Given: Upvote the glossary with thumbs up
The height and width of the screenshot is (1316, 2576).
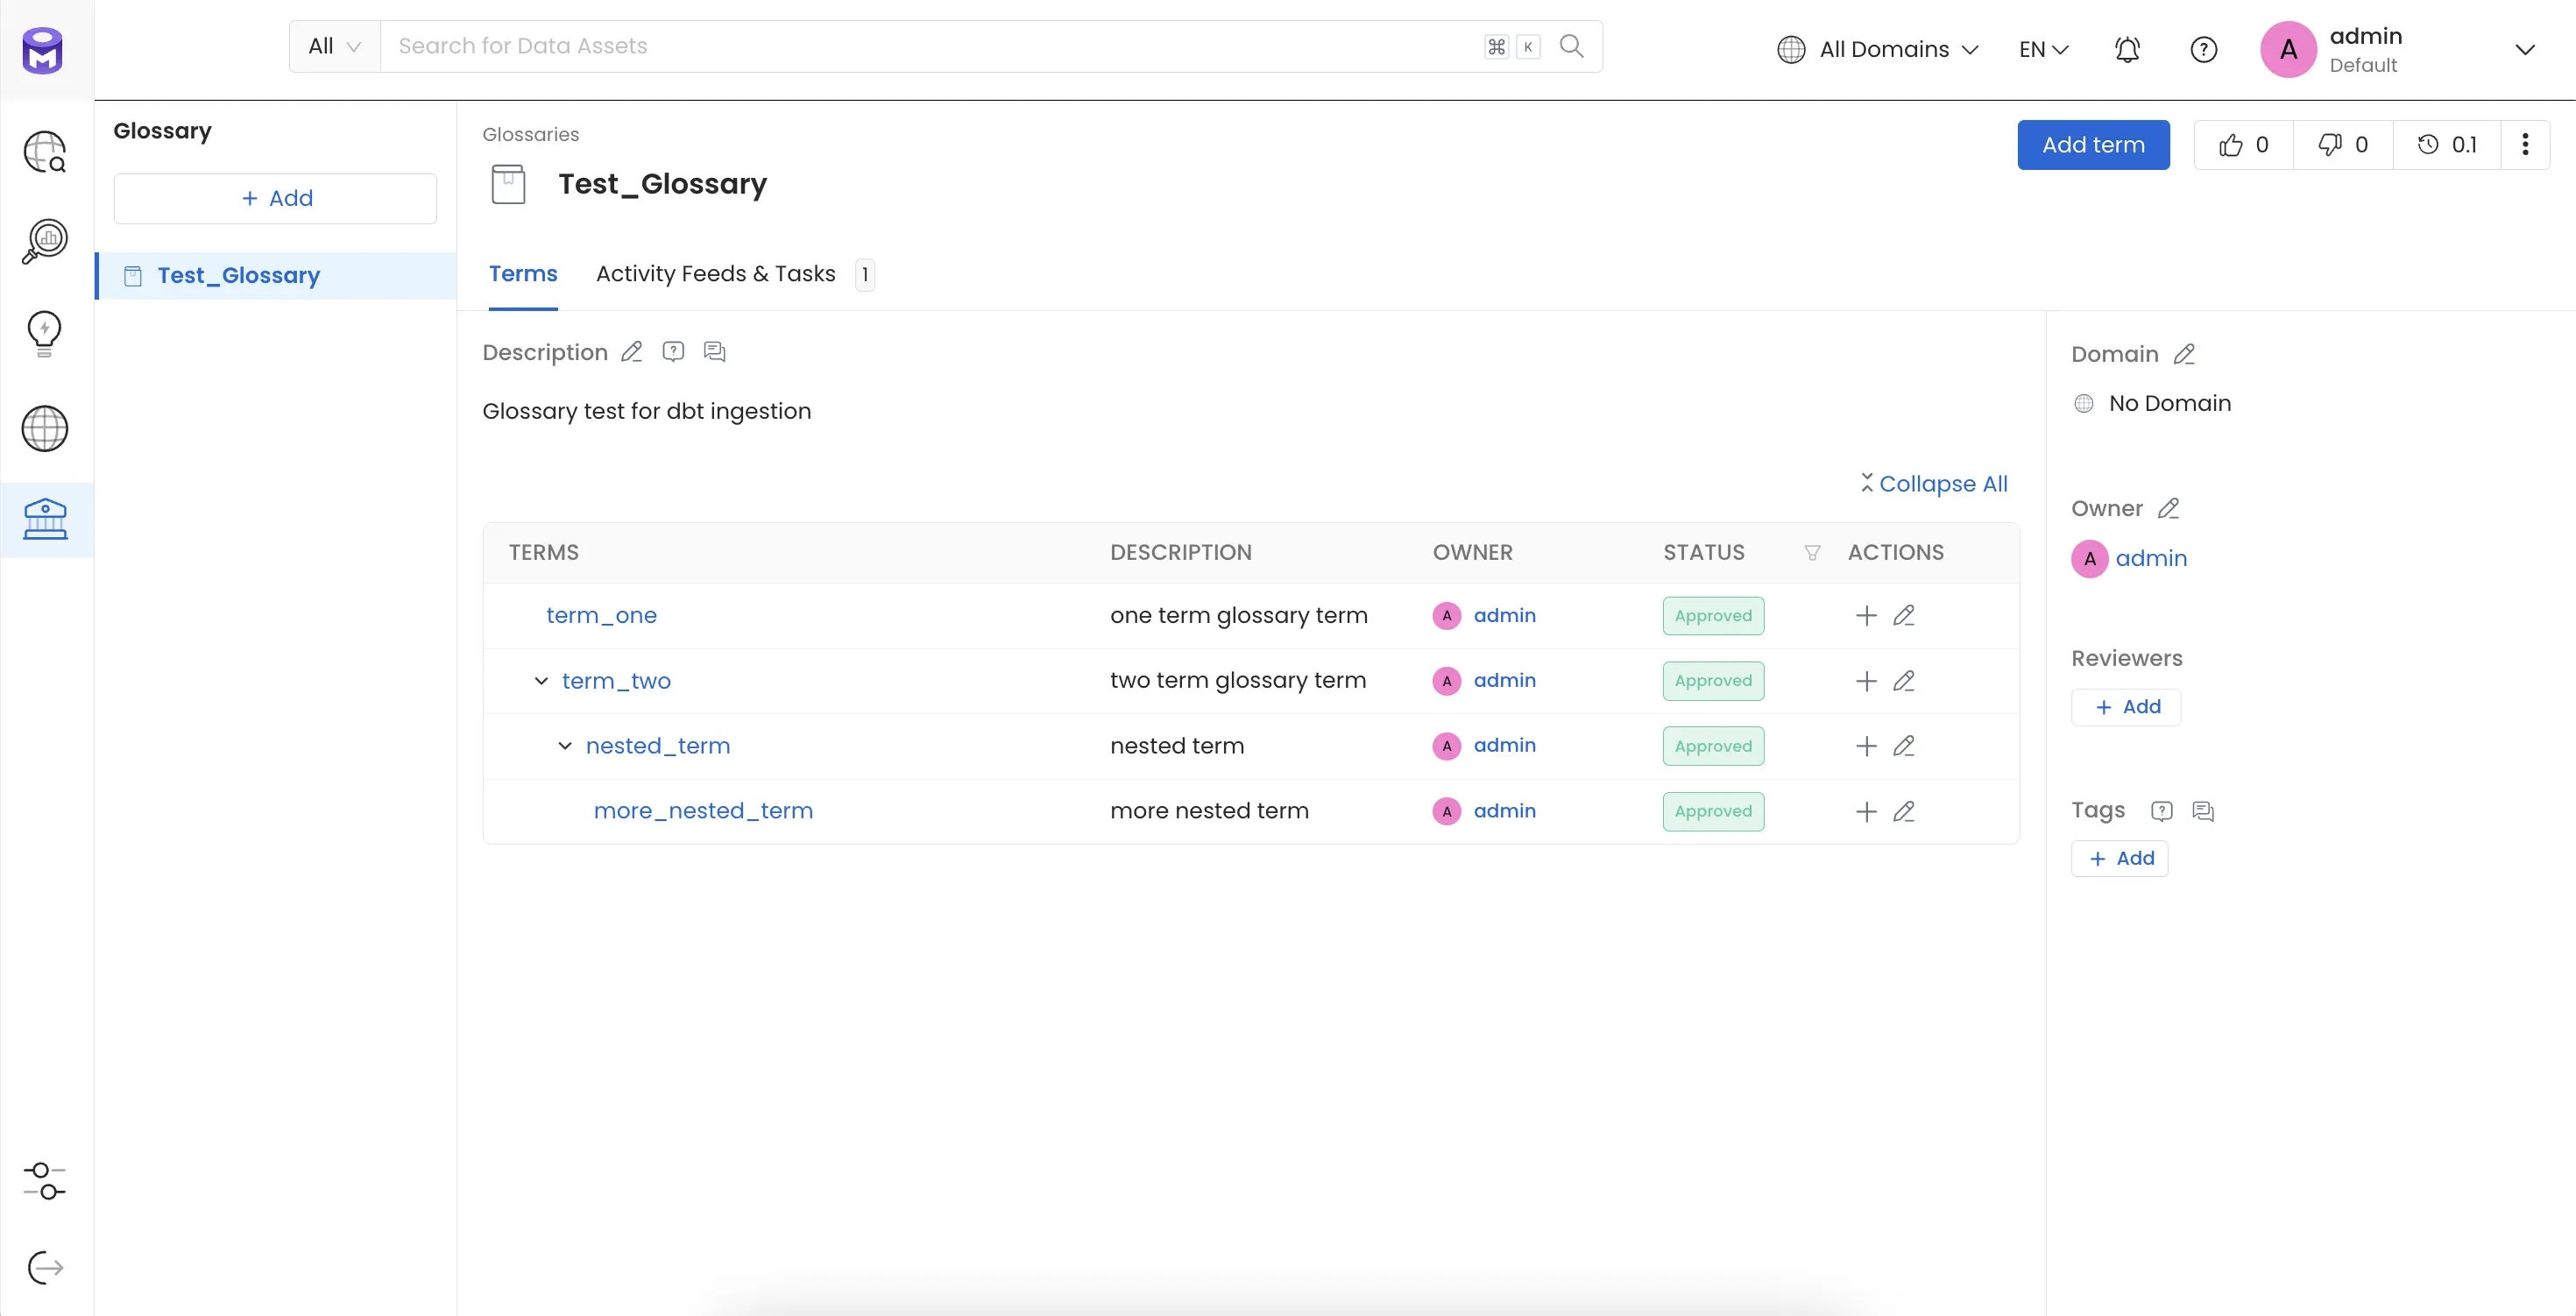Looking at the screenshot, I should [2243, 145].
